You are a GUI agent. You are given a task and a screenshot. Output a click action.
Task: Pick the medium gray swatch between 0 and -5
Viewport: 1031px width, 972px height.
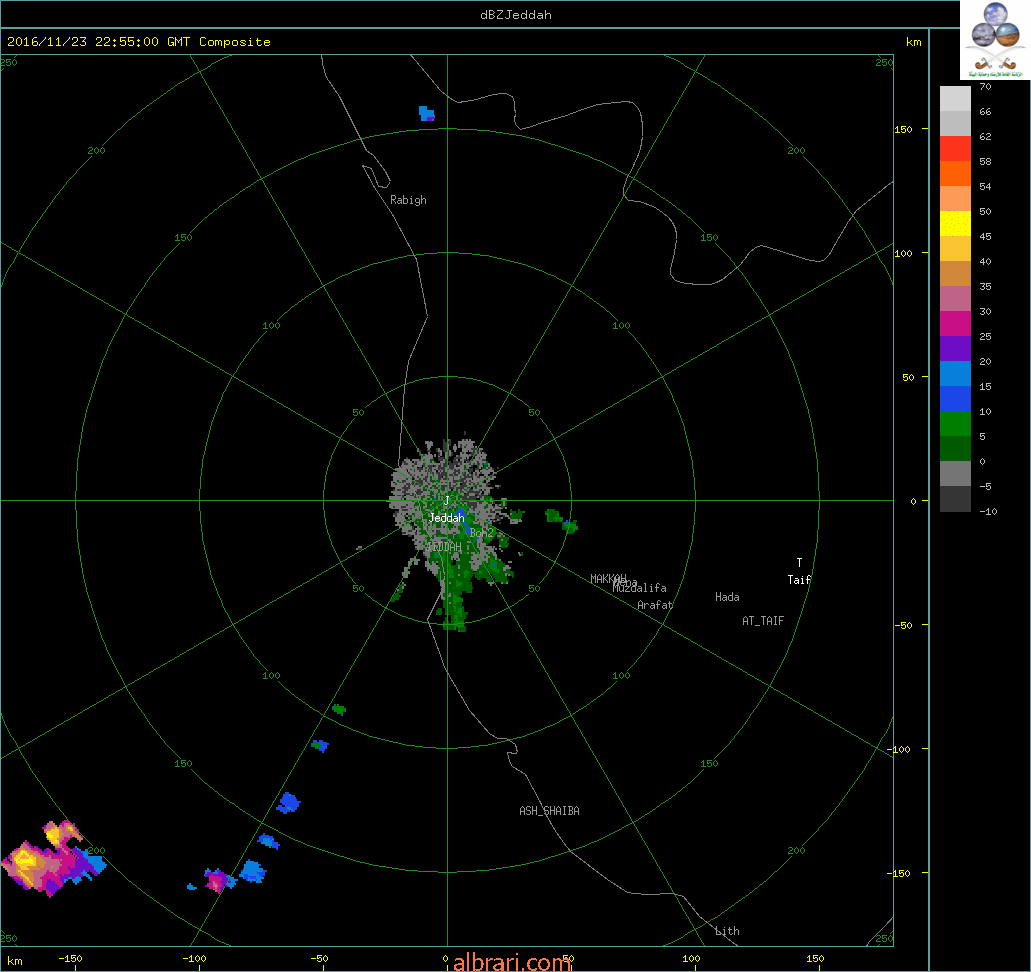tap(955, 474)
